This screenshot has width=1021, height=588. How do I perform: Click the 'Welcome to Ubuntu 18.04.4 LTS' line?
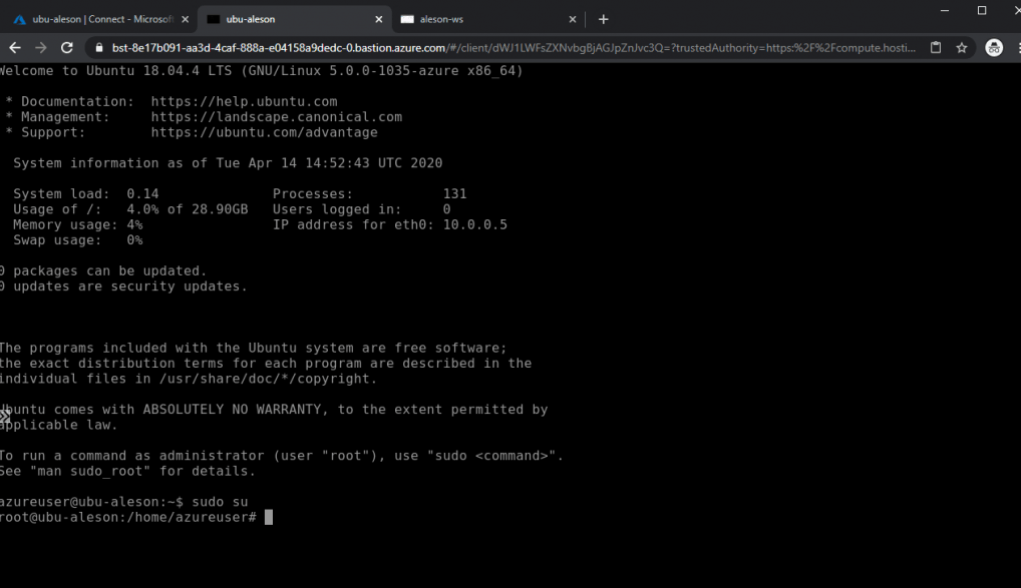(x=261, y=70)
